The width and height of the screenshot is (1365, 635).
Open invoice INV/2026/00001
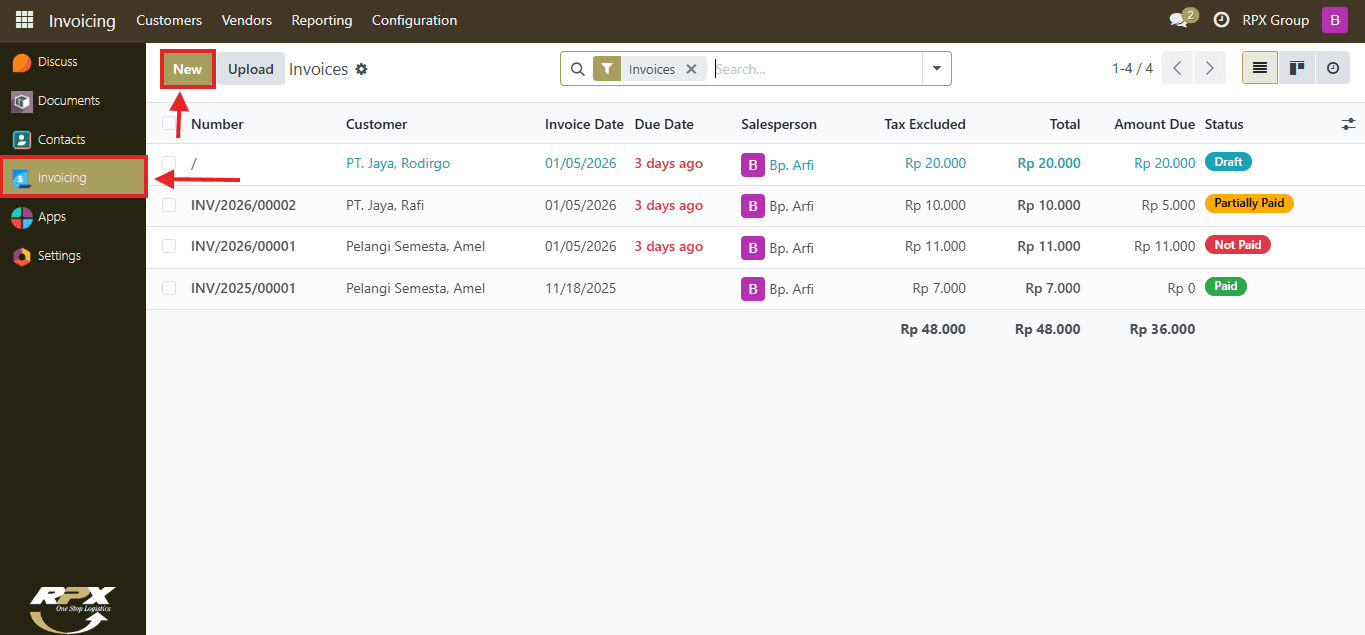(244, 246)
